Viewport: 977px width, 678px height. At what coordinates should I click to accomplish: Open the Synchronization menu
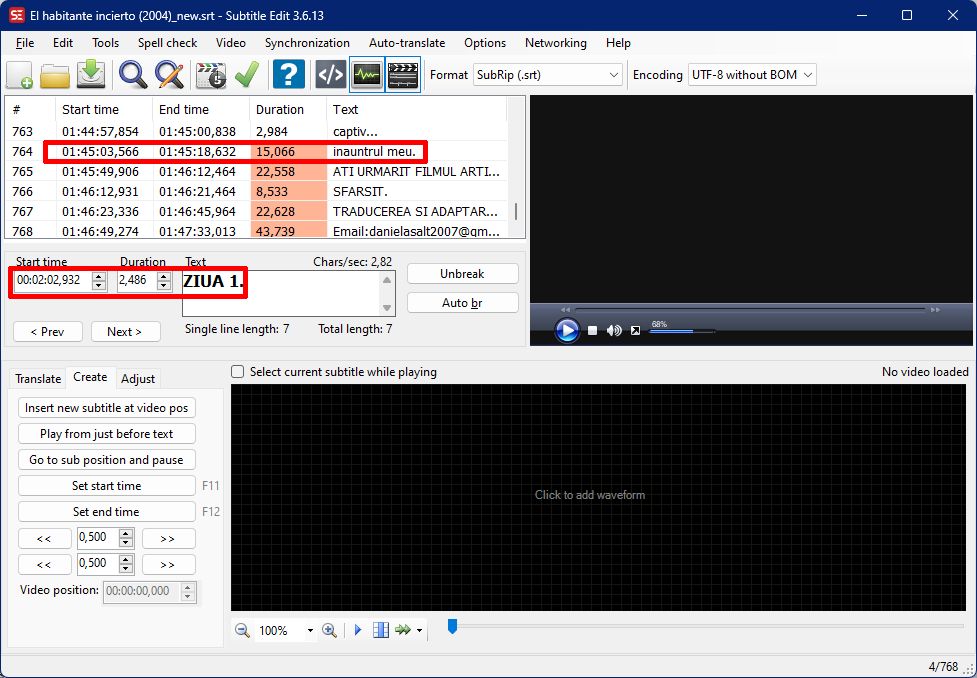tap(307, 43)
